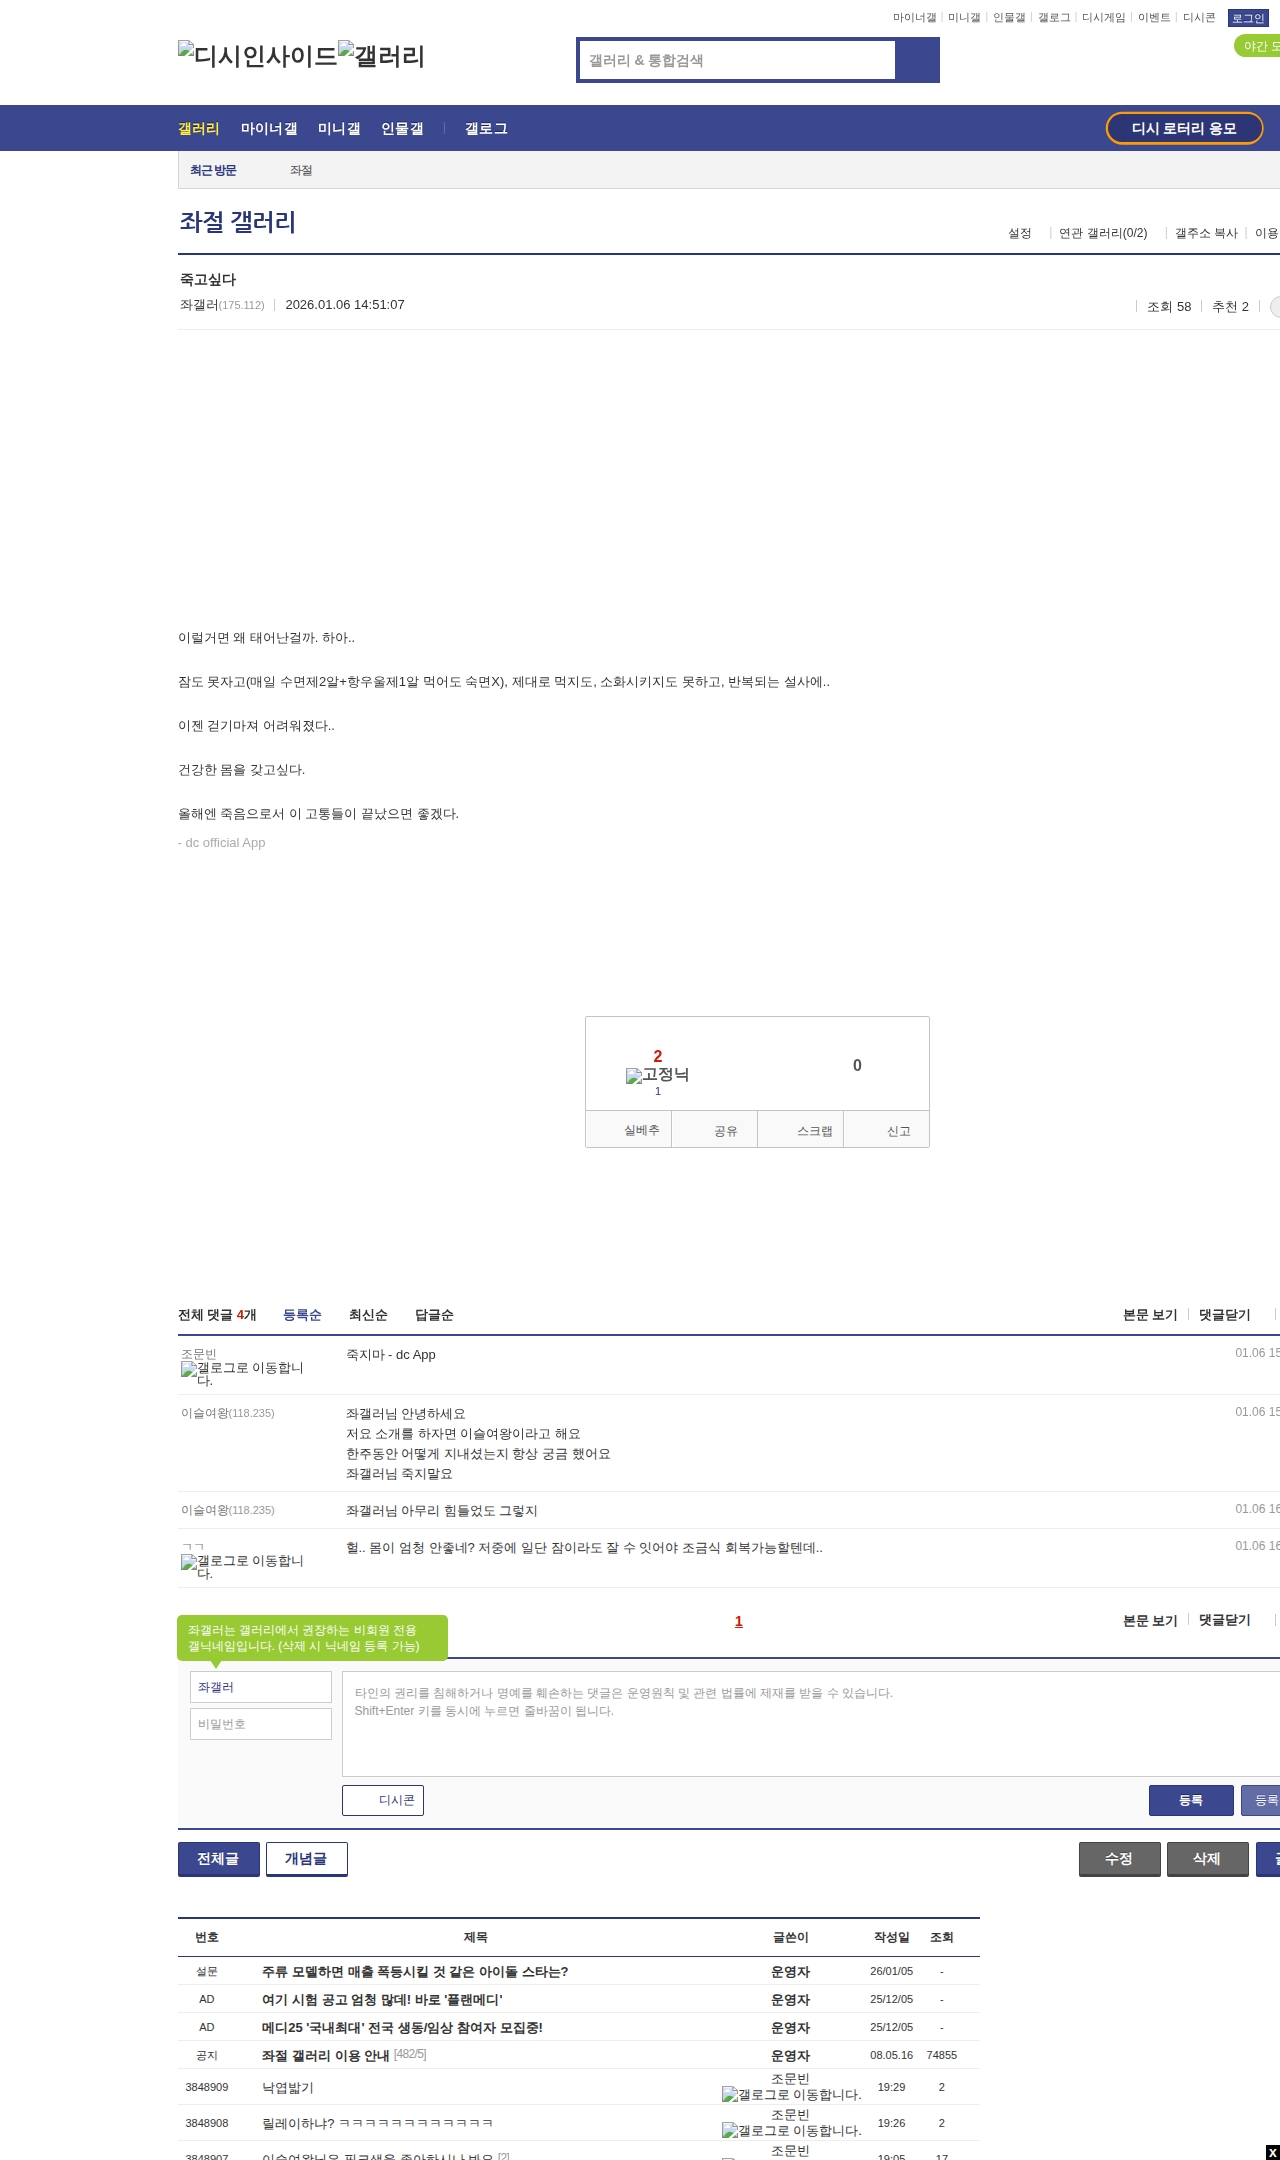Click the 고정닉 icon under the recommend count
This screenshot has height=2160, width=1280.
pos(657,1075)
